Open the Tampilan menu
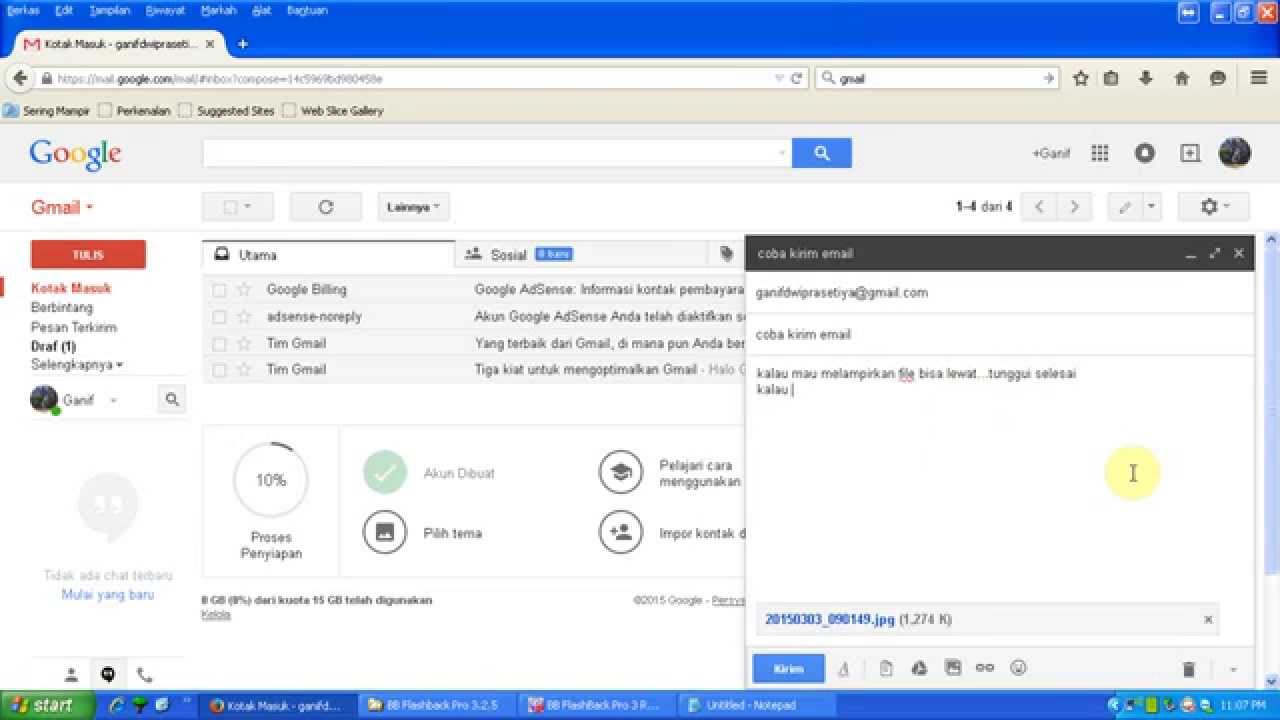Screen dimensions: 1280x720 click(109, 10)
